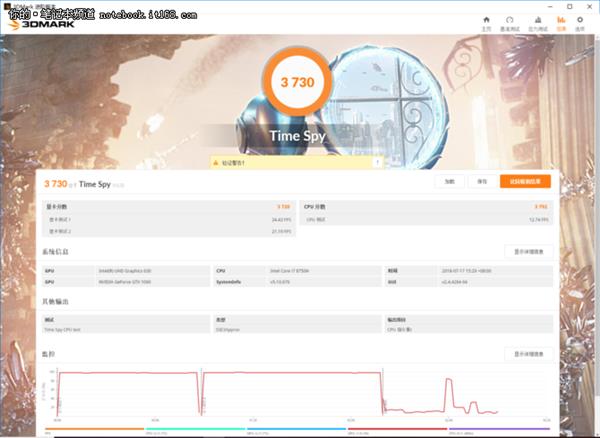Image resolution: width=600 pixels, height=438 pixels.
Task: Toggle the purple legend bar under chart
Action: pyautogui.click(x=499, y=429)
